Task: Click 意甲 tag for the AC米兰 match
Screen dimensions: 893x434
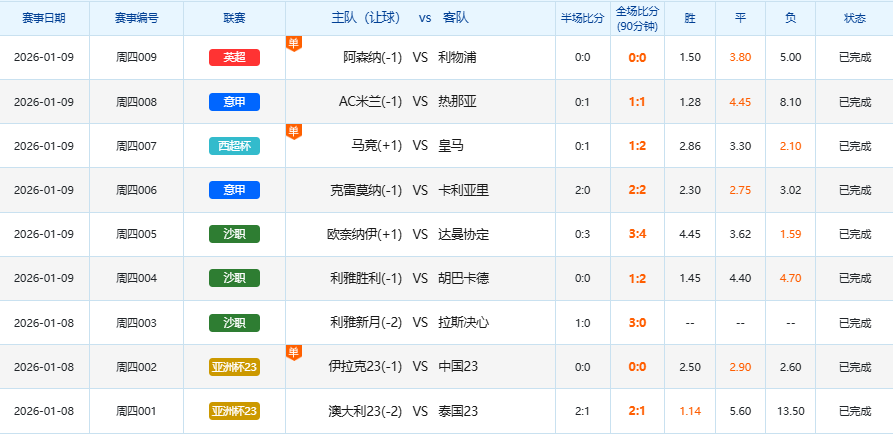Action: 234,102
